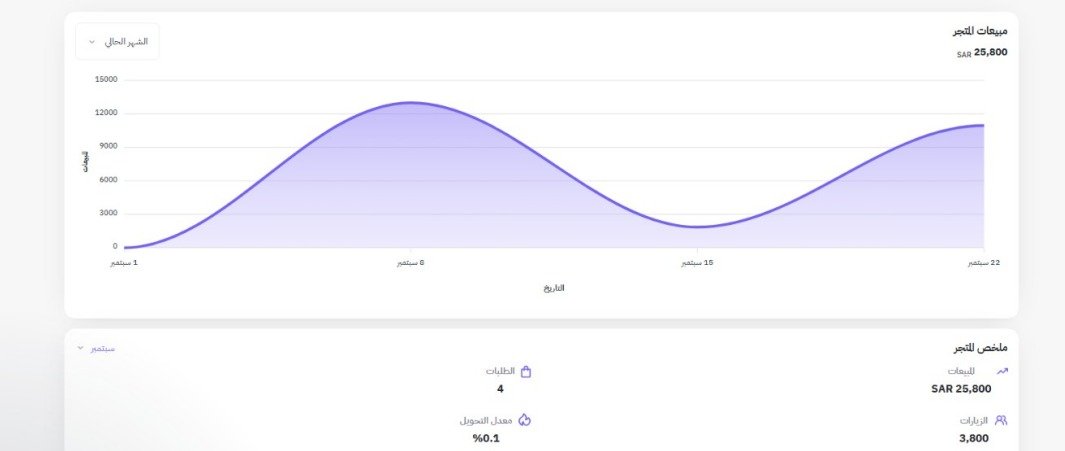Viewport: 1065px width, 451px height.
Task: Click the orders shopping bag icon
Action: pos(526,372)
